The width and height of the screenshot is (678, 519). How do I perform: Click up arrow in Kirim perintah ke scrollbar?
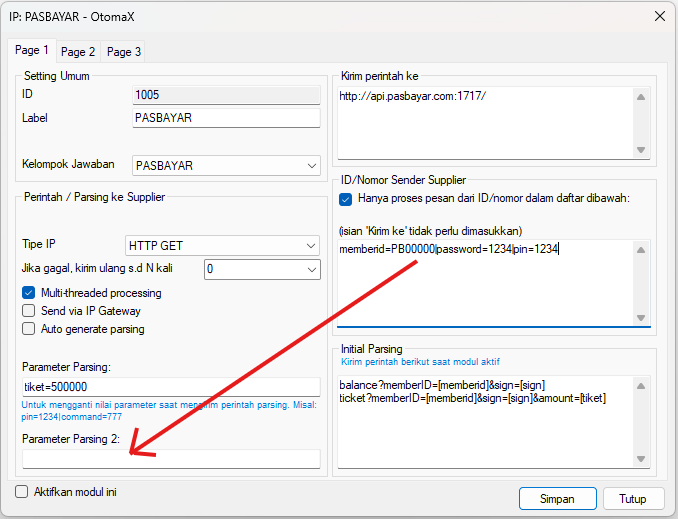(x=641, y=97)
